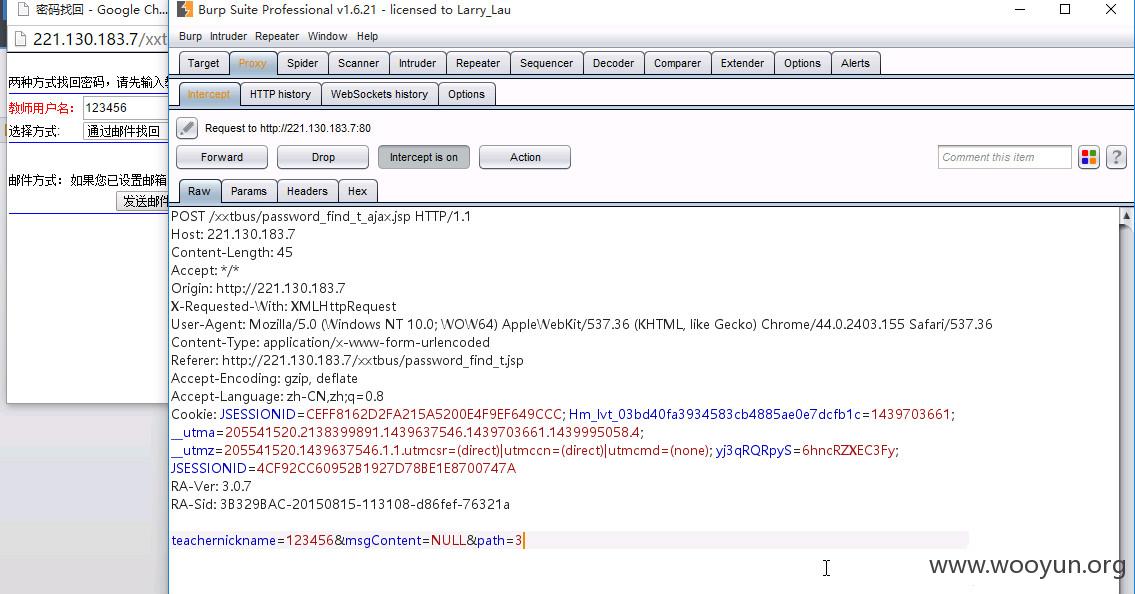Image resolution: width=1135 pixels, height=594 pixels.
Task: Open the main Options tab
Action: (802, 63)
